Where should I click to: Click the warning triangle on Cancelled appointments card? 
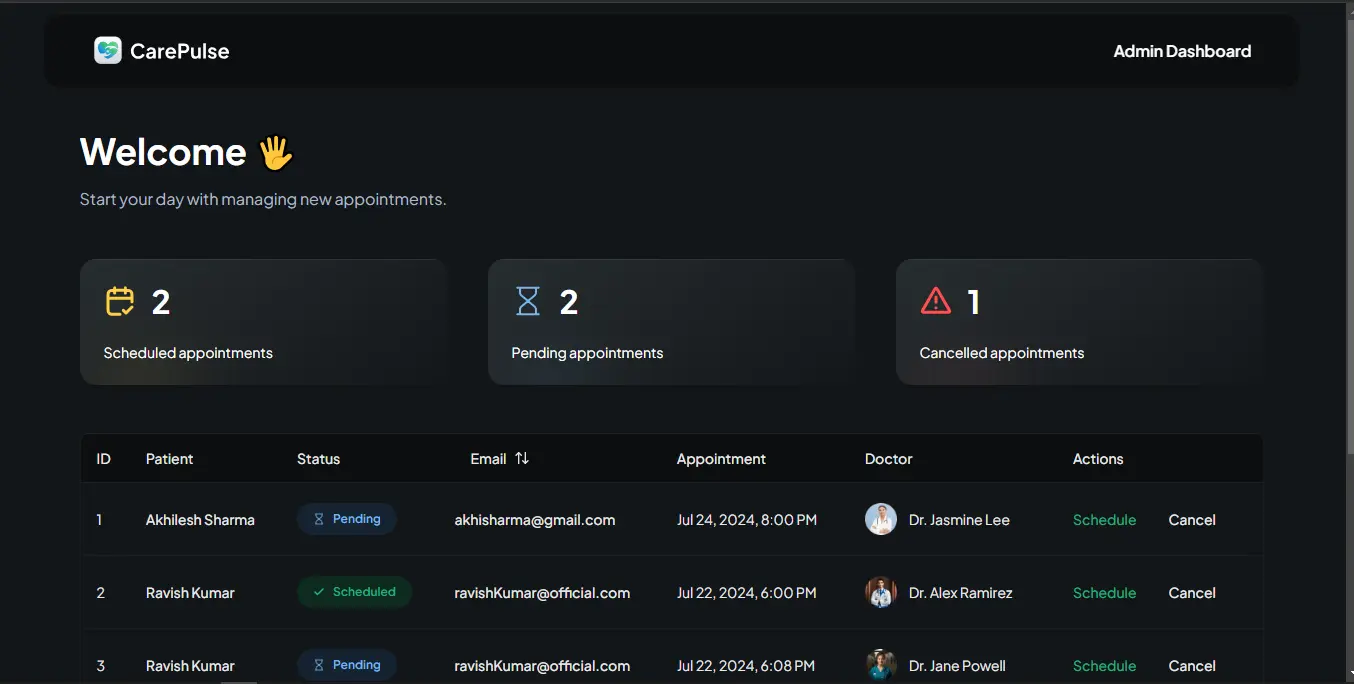936,300
